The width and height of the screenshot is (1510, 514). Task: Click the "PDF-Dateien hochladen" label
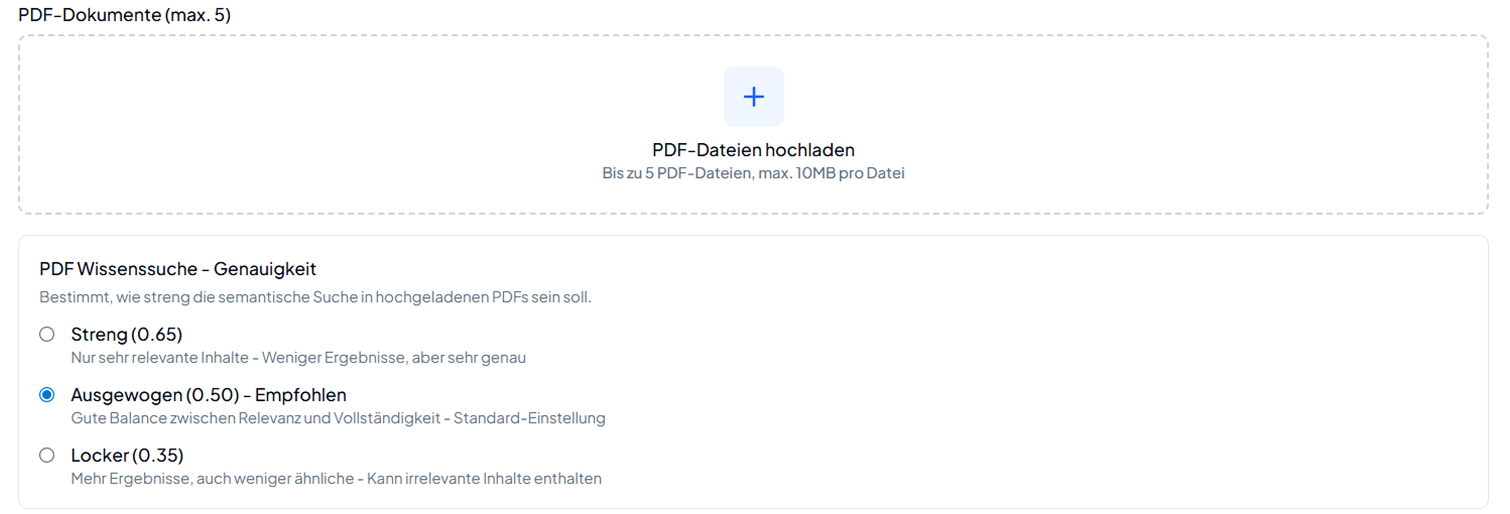[x=753, y=150]
